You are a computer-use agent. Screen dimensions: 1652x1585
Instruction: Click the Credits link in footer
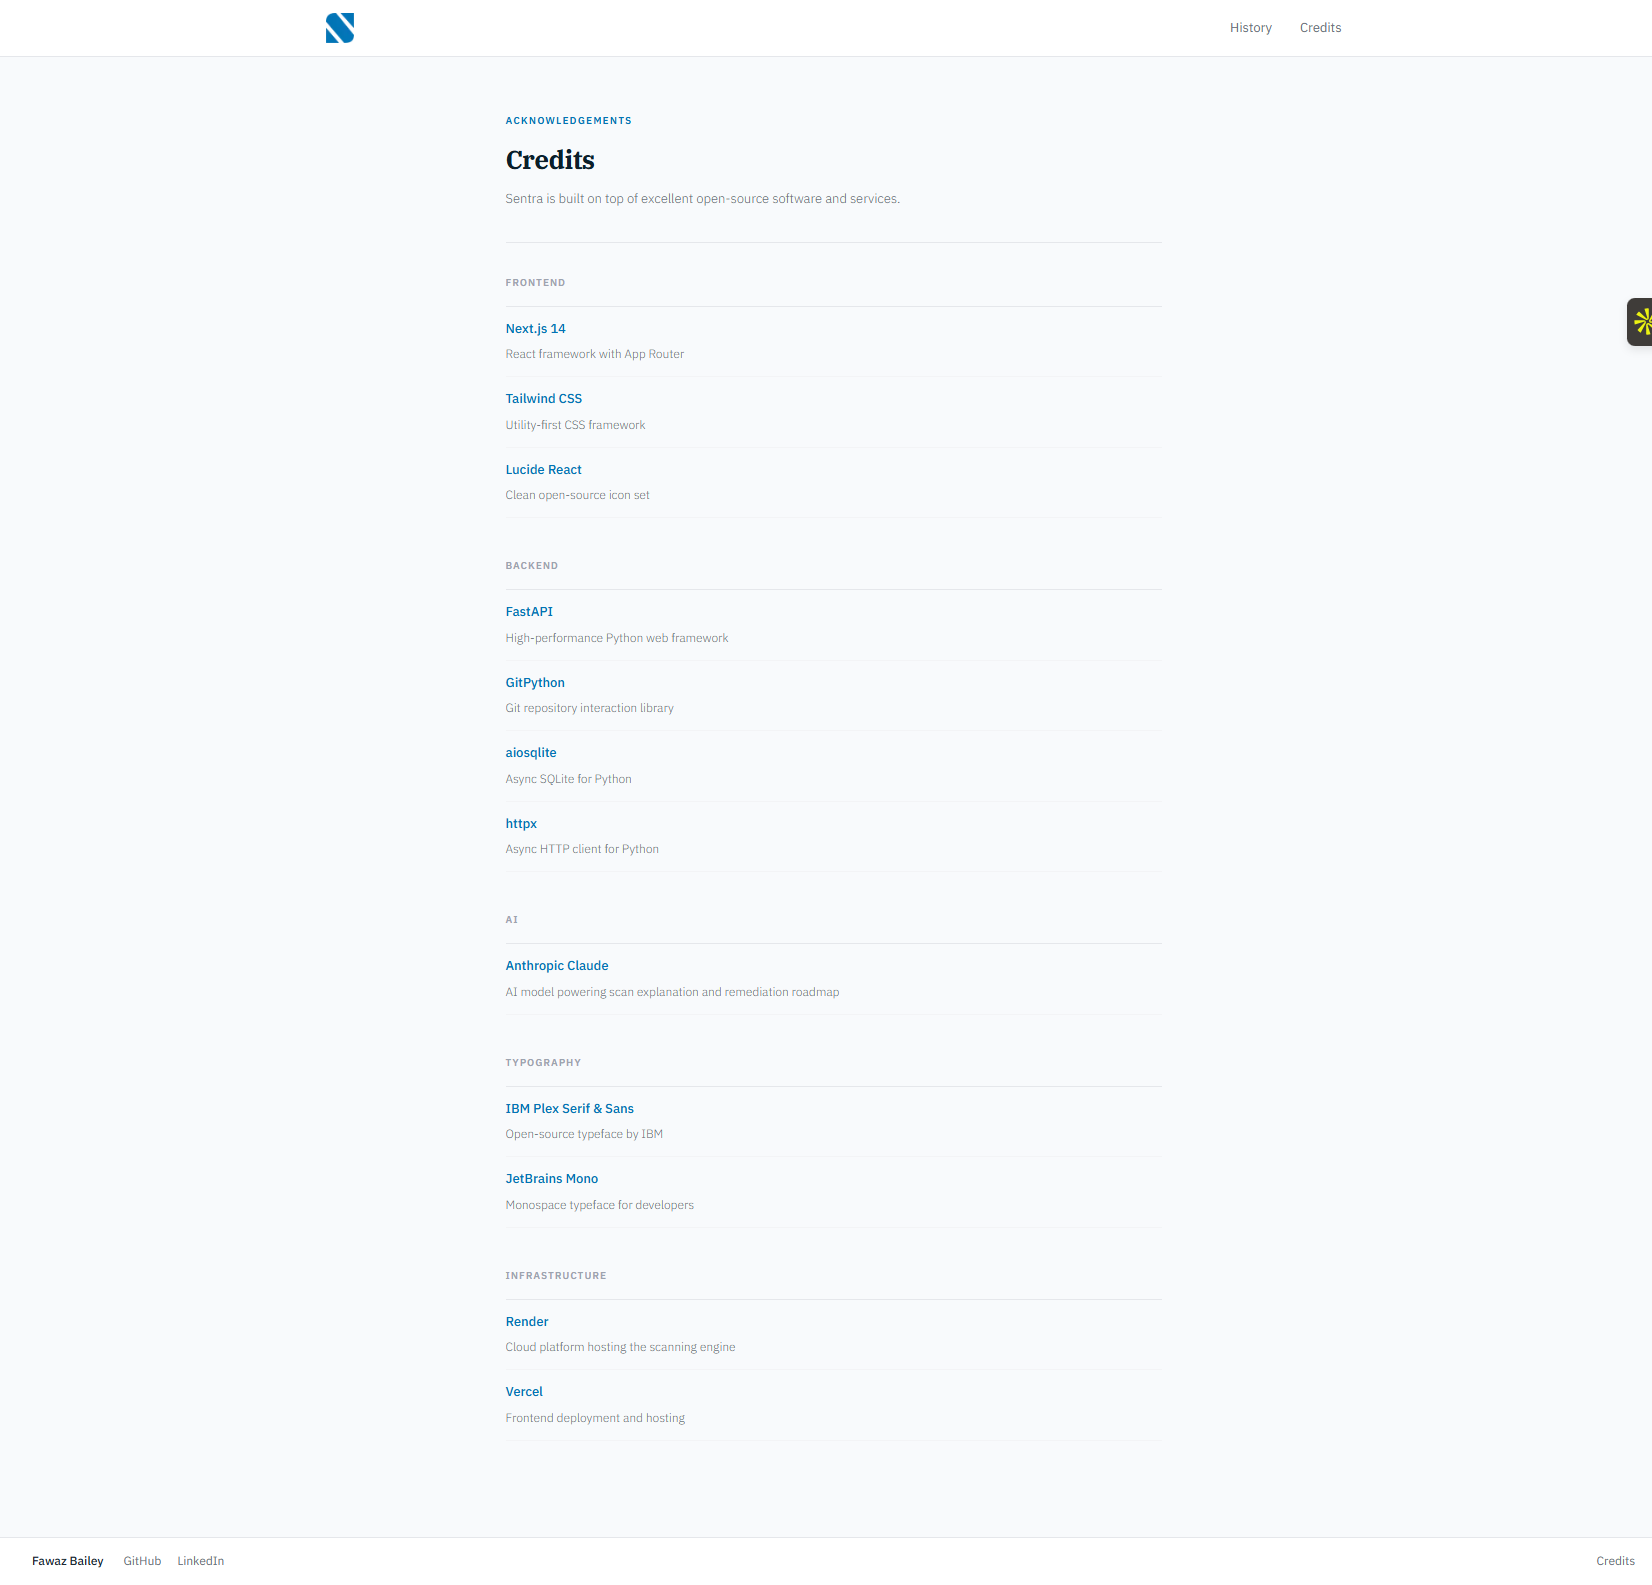click(1615, 1561)
